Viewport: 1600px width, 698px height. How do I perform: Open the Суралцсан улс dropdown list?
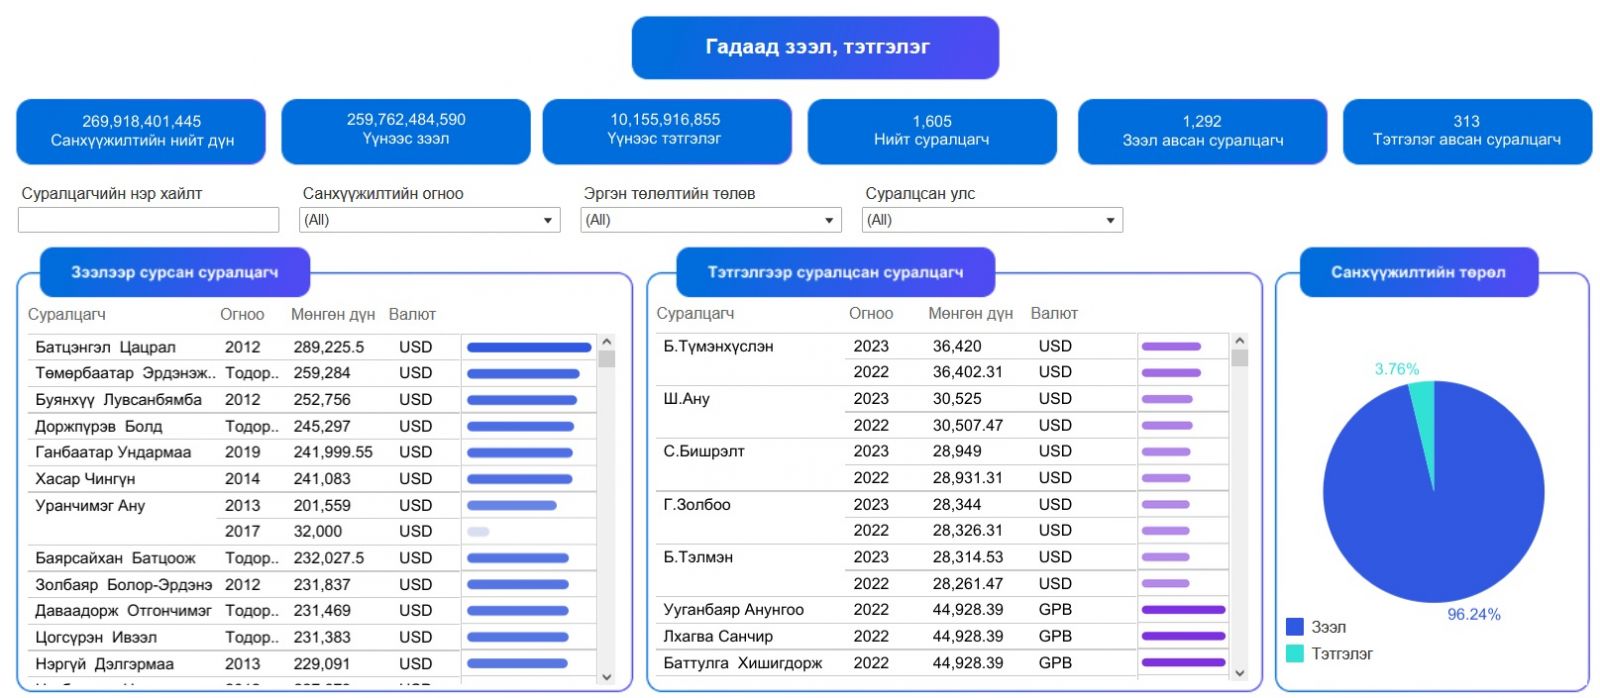[991, 220]
